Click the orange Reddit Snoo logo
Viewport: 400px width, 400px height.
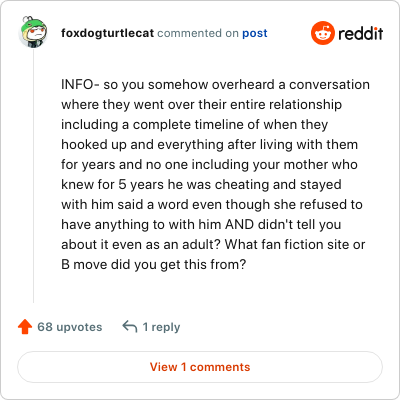point(322,33)
